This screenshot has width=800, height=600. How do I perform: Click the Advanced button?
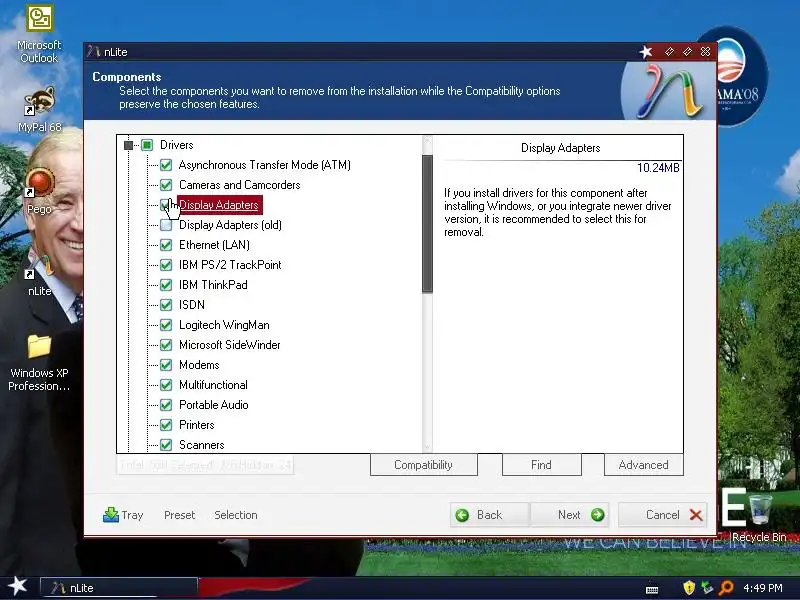point(643,465)
